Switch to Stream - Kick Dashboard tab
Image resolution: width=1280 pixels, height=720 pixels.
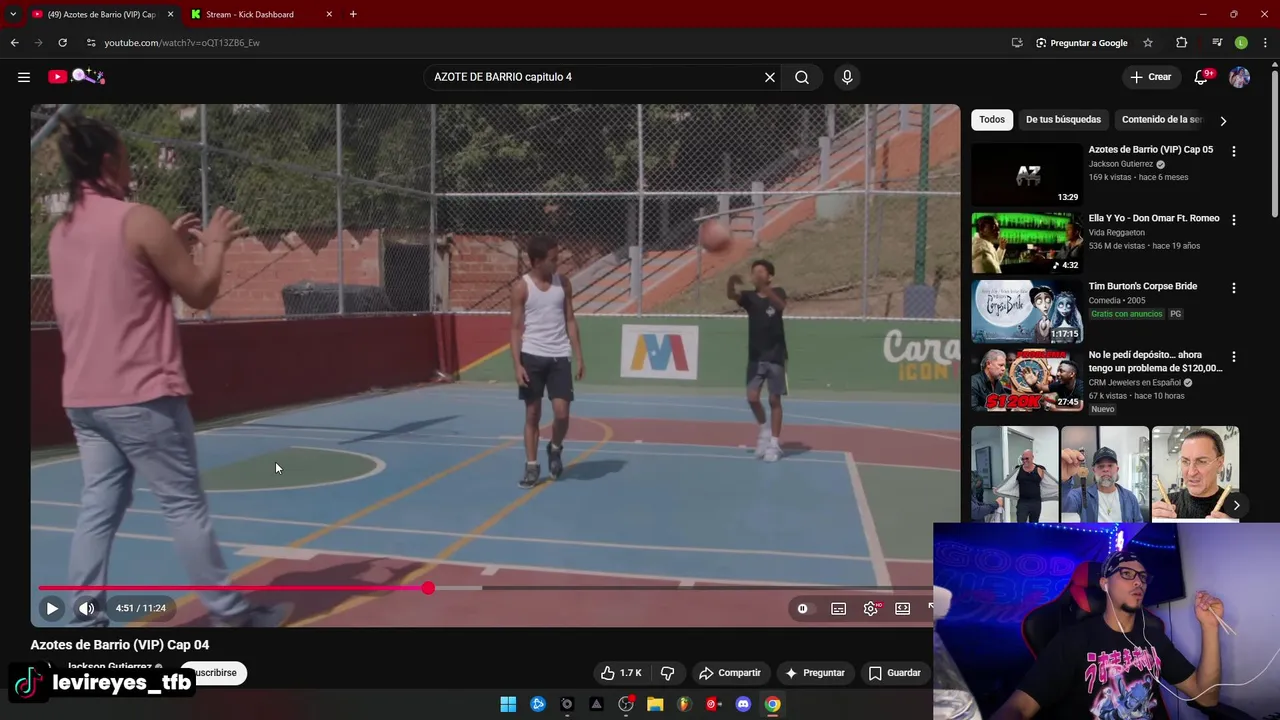click(x=250, y=14)
